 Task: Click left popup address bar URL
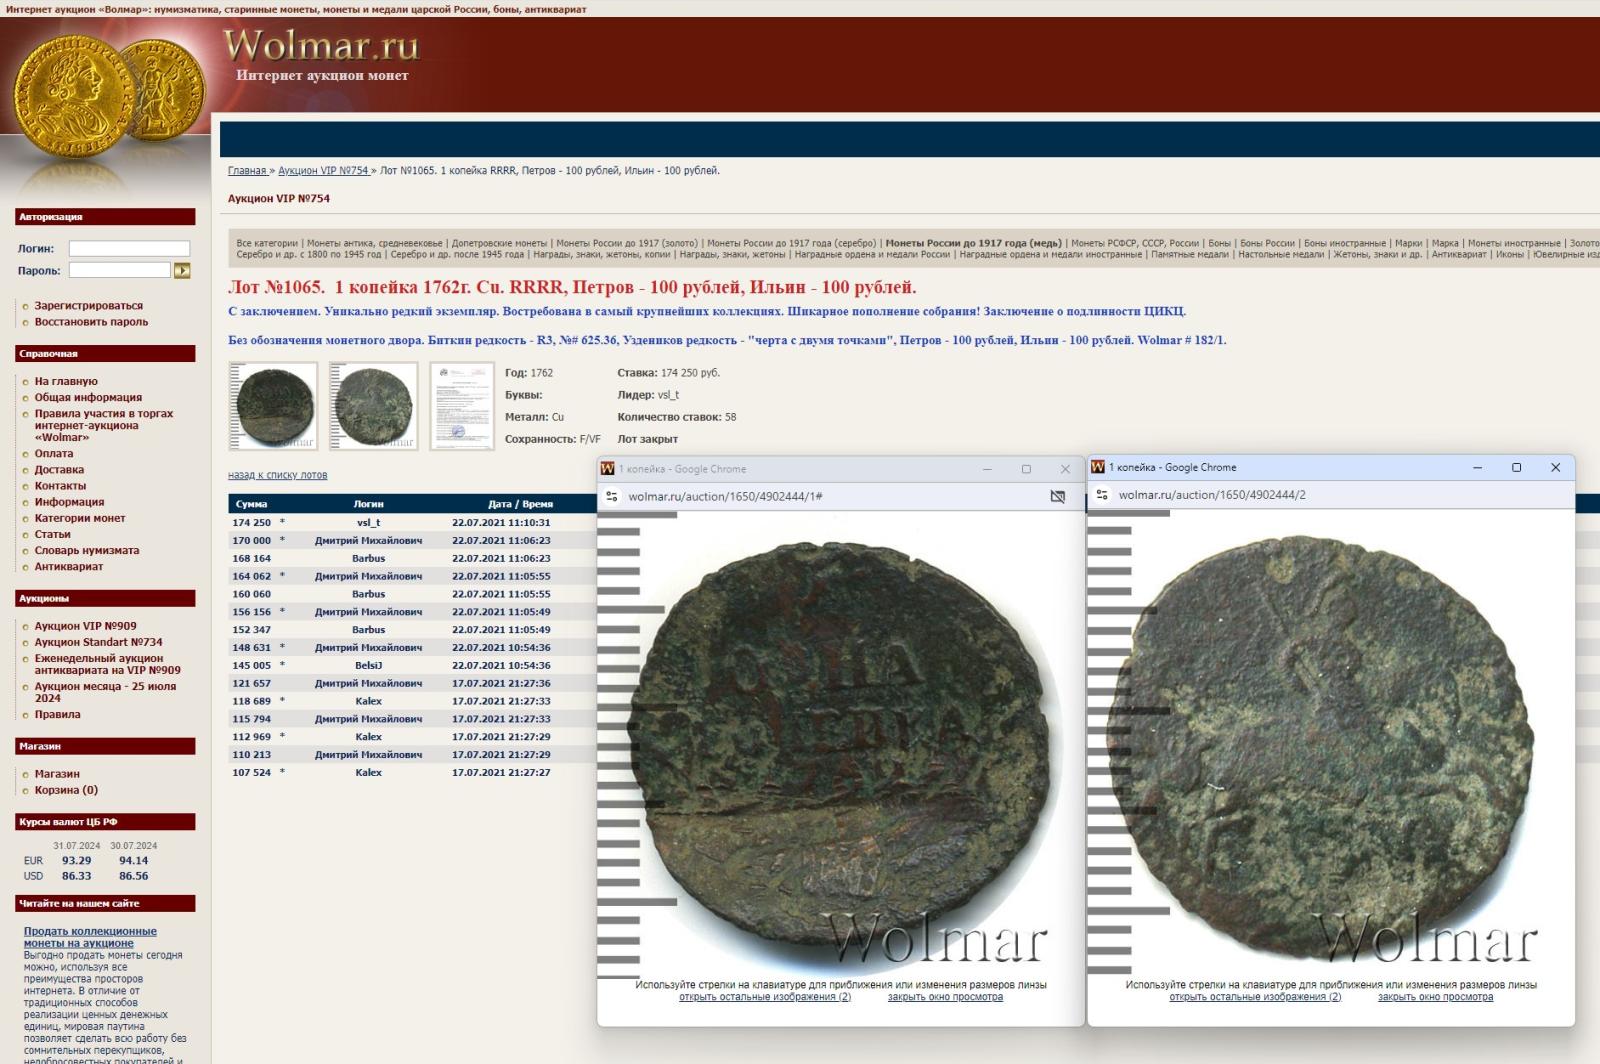coord(726,496)
